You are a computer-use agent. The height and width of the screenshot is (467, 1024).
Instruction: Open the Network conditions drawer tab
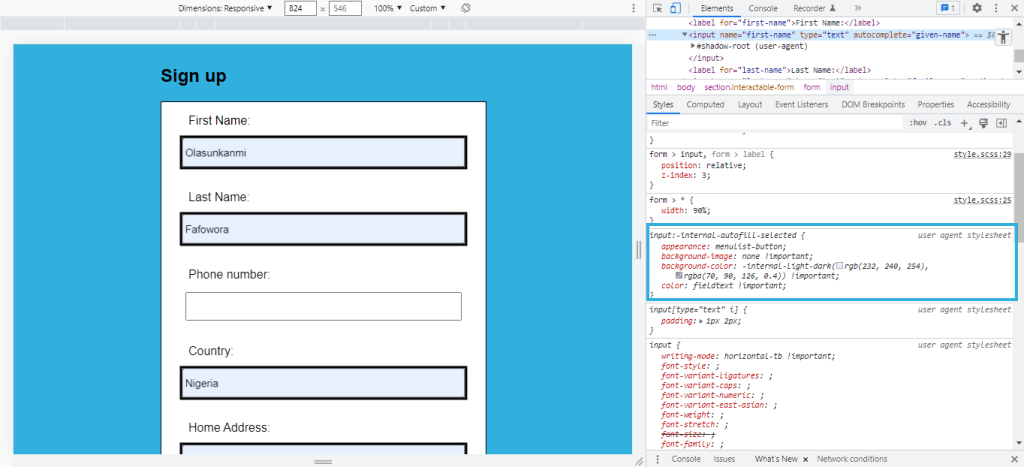click(x=852, y=459)
